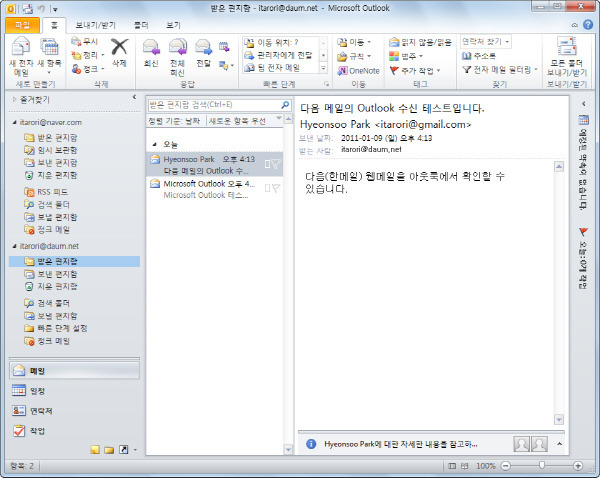Open Outlook help question mark
Viewport: 600px width, 478px height.
pyautogui.click(x=588, y=25)
